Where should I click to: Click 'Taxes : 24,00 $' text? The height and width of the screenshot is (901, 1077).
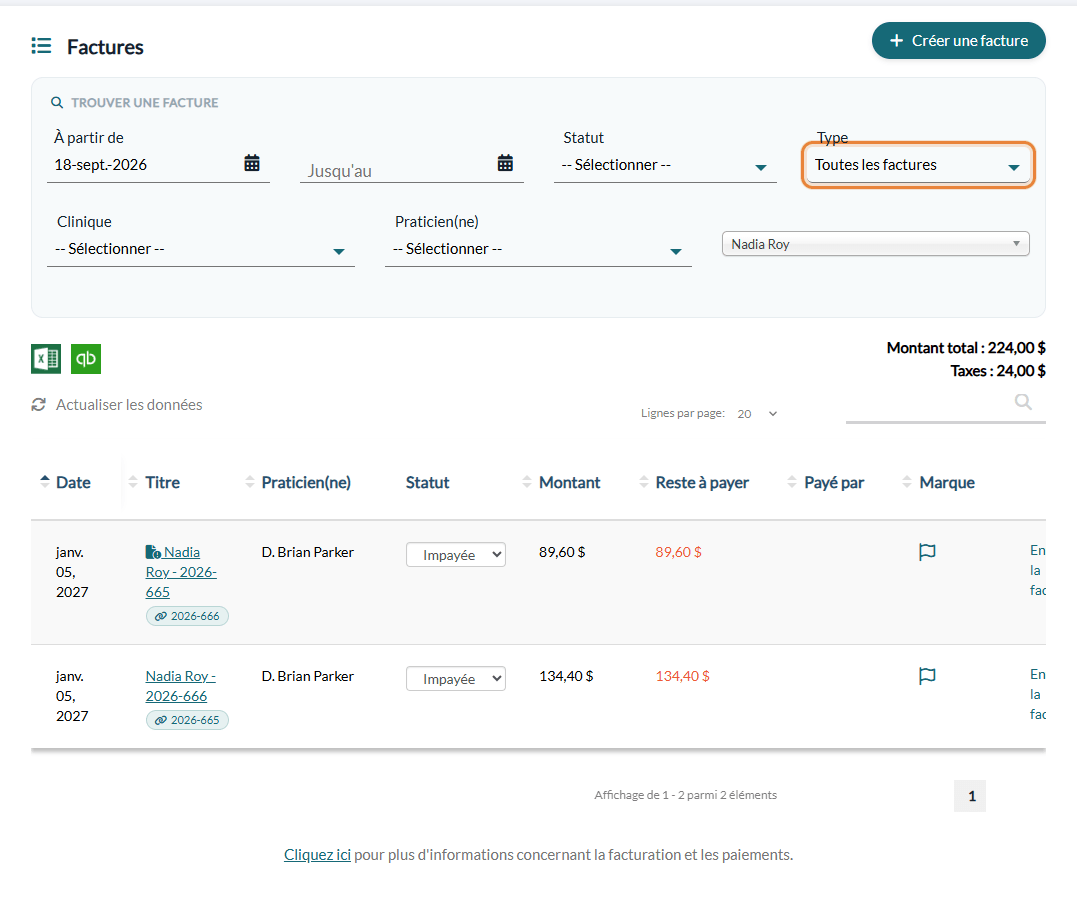point(998,372)
